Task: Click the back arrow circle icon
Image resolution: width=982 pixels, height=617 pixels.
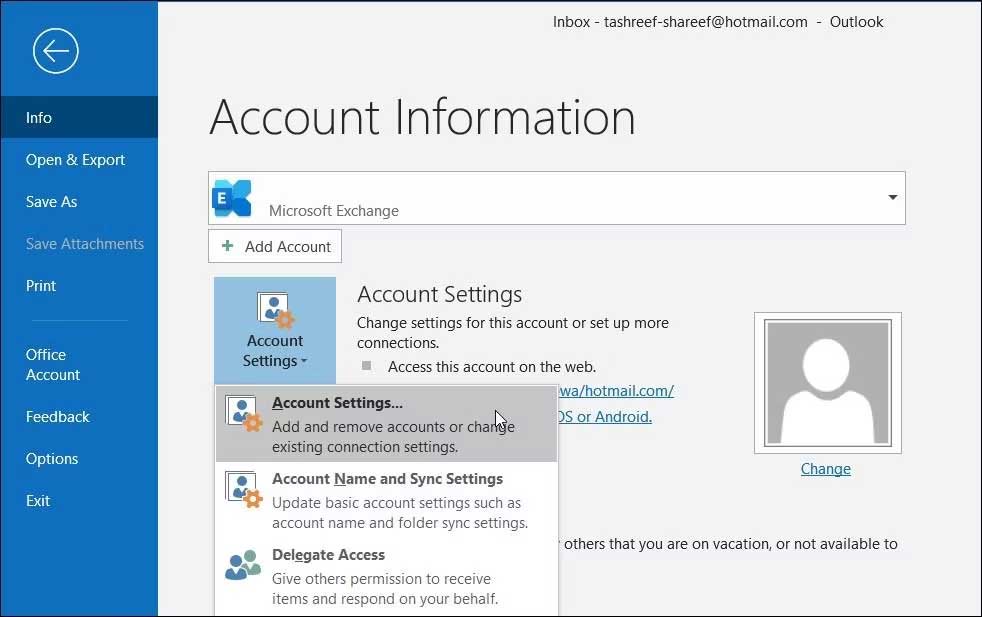Action: 55,51
